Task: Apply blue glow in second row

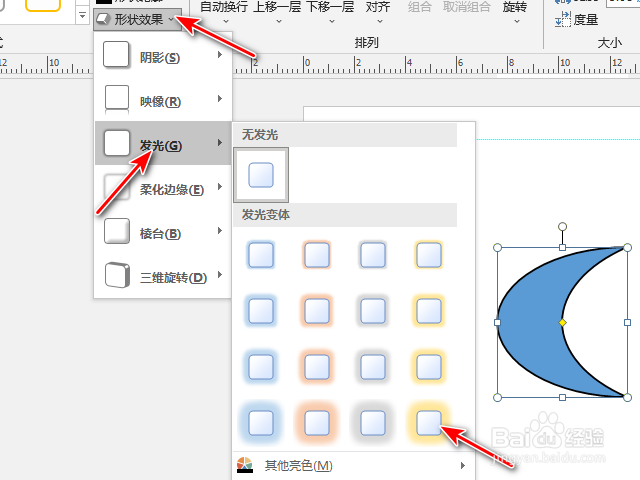Action: pos(261,311)
